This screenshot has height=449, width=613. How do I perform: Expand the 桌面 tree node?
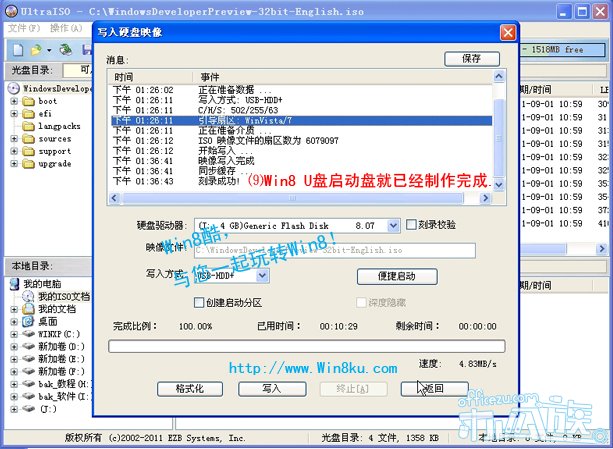pyautogui.click(x=14, y=322)
